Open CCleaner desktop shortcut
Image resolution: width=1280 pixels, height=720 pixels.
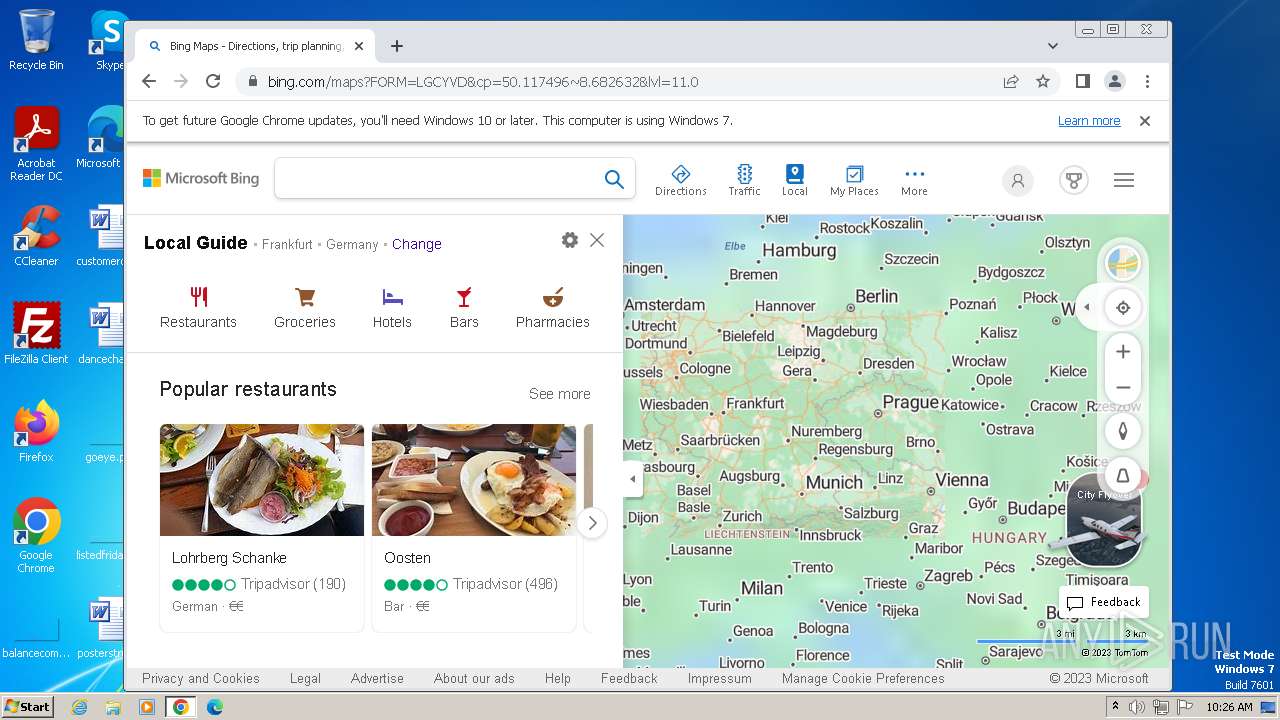point(36,237)
